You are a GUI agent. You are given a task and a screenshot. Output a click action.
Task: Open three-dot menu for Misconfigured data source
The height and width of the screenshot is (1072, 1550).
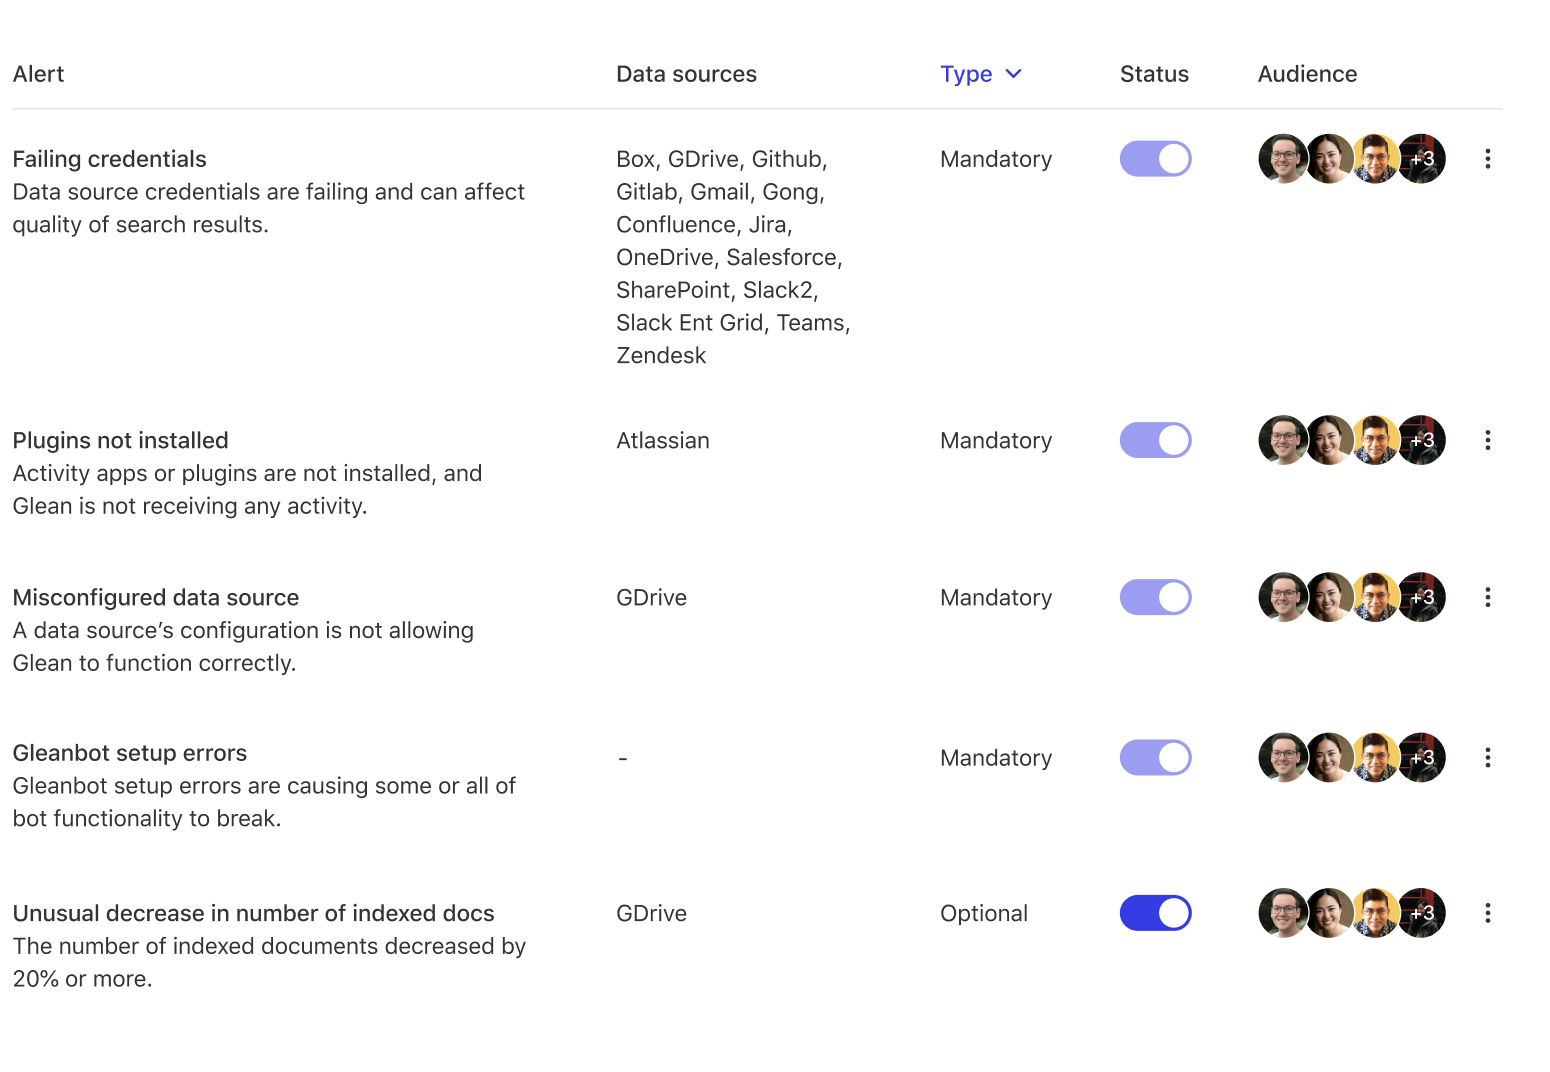click(1487, 597)
